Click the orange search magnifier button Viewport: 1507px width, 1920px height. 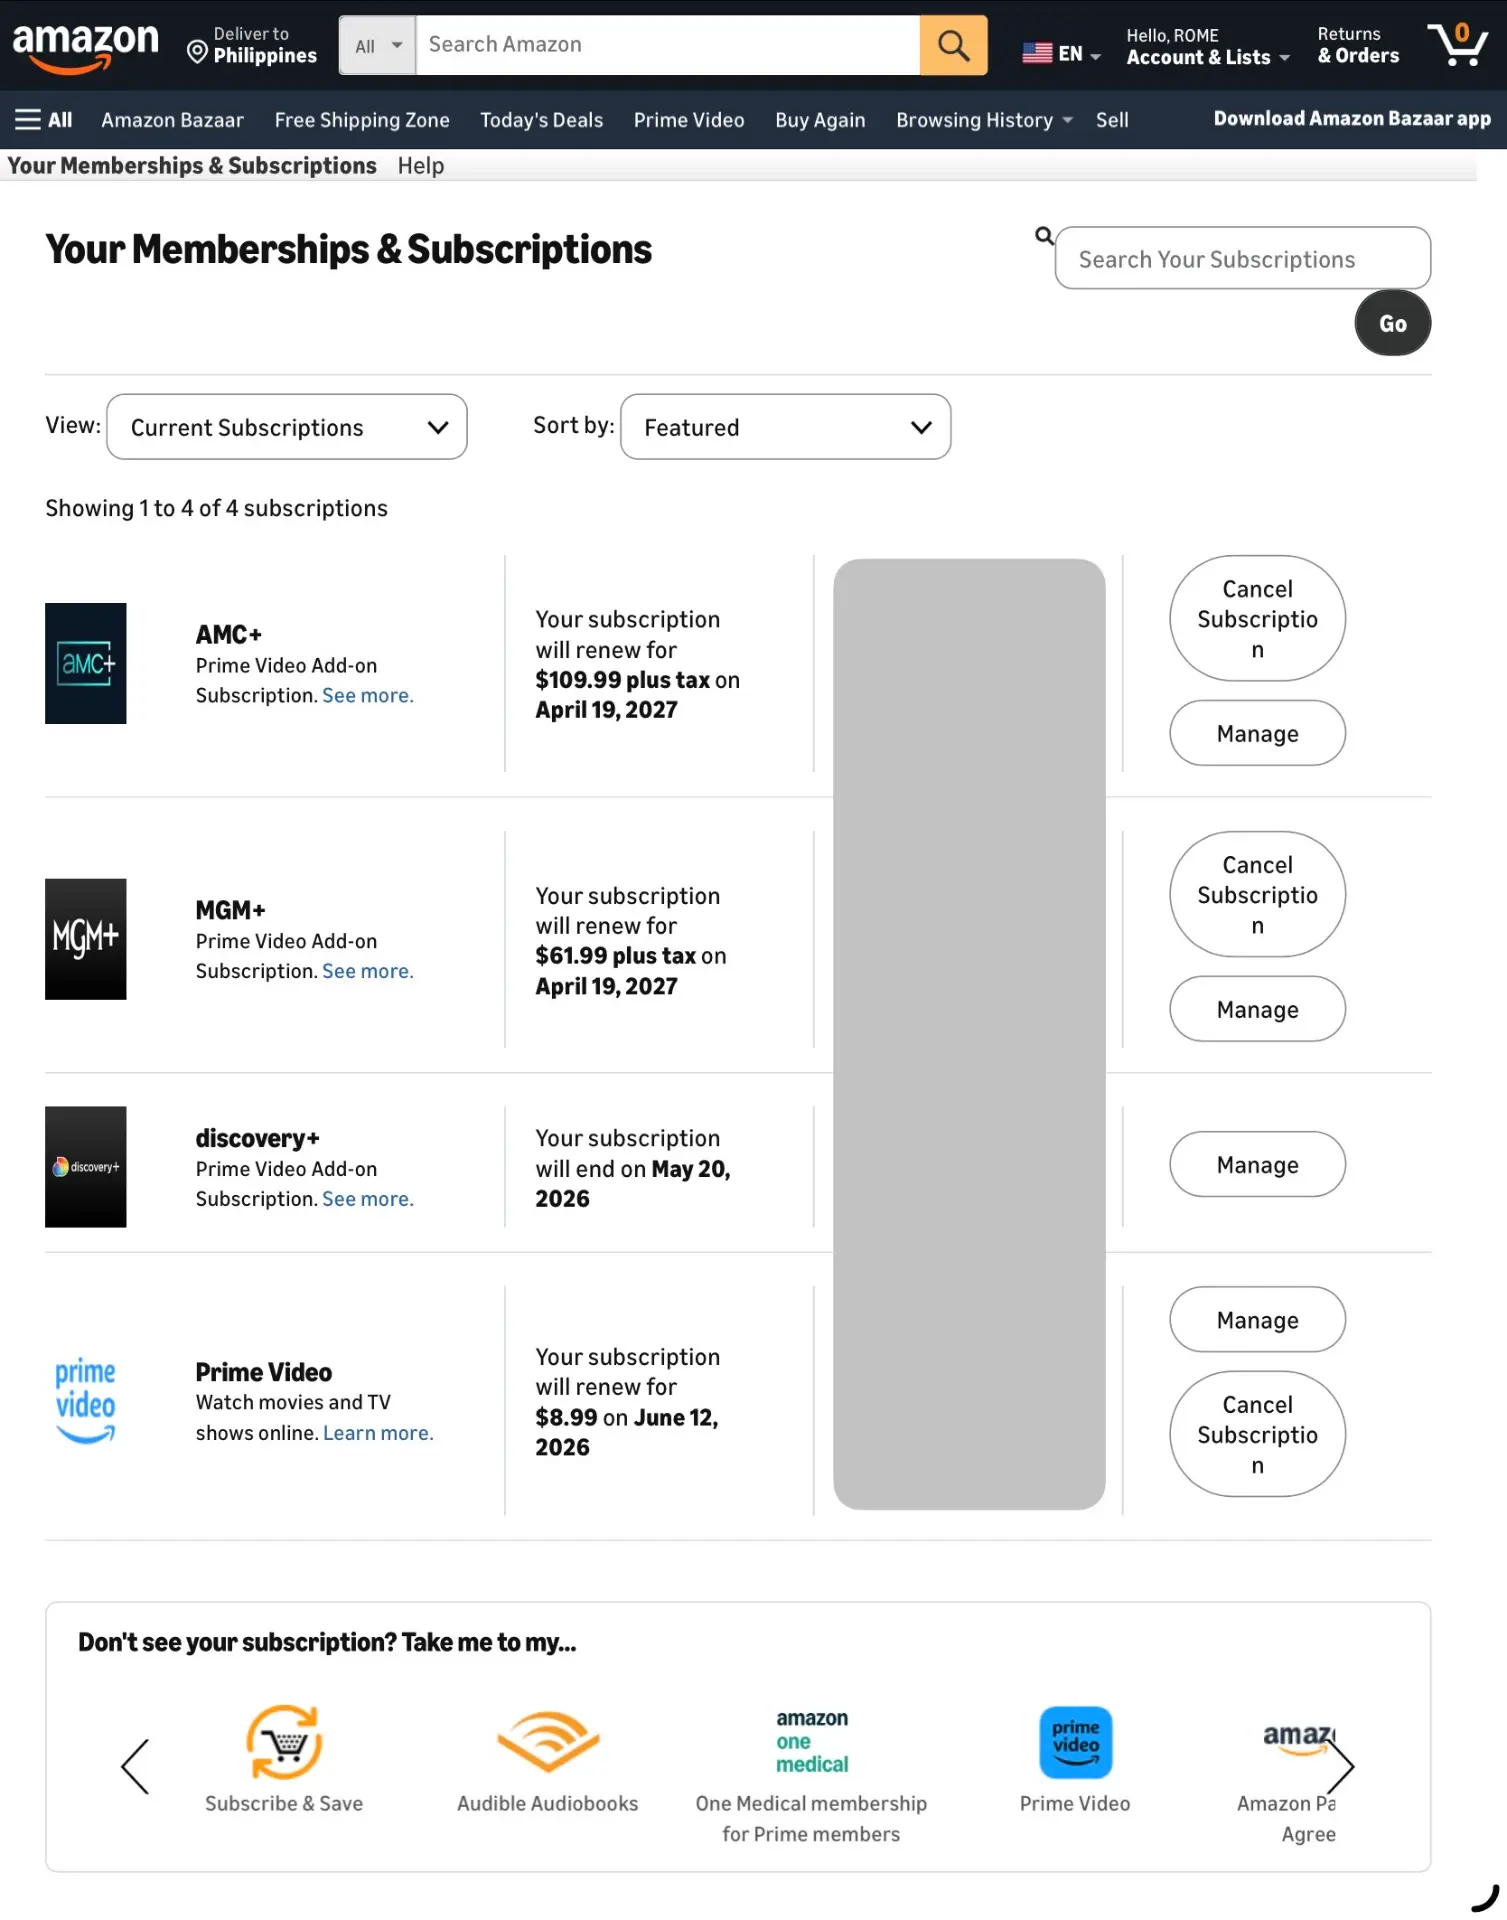tap(953, 45)
